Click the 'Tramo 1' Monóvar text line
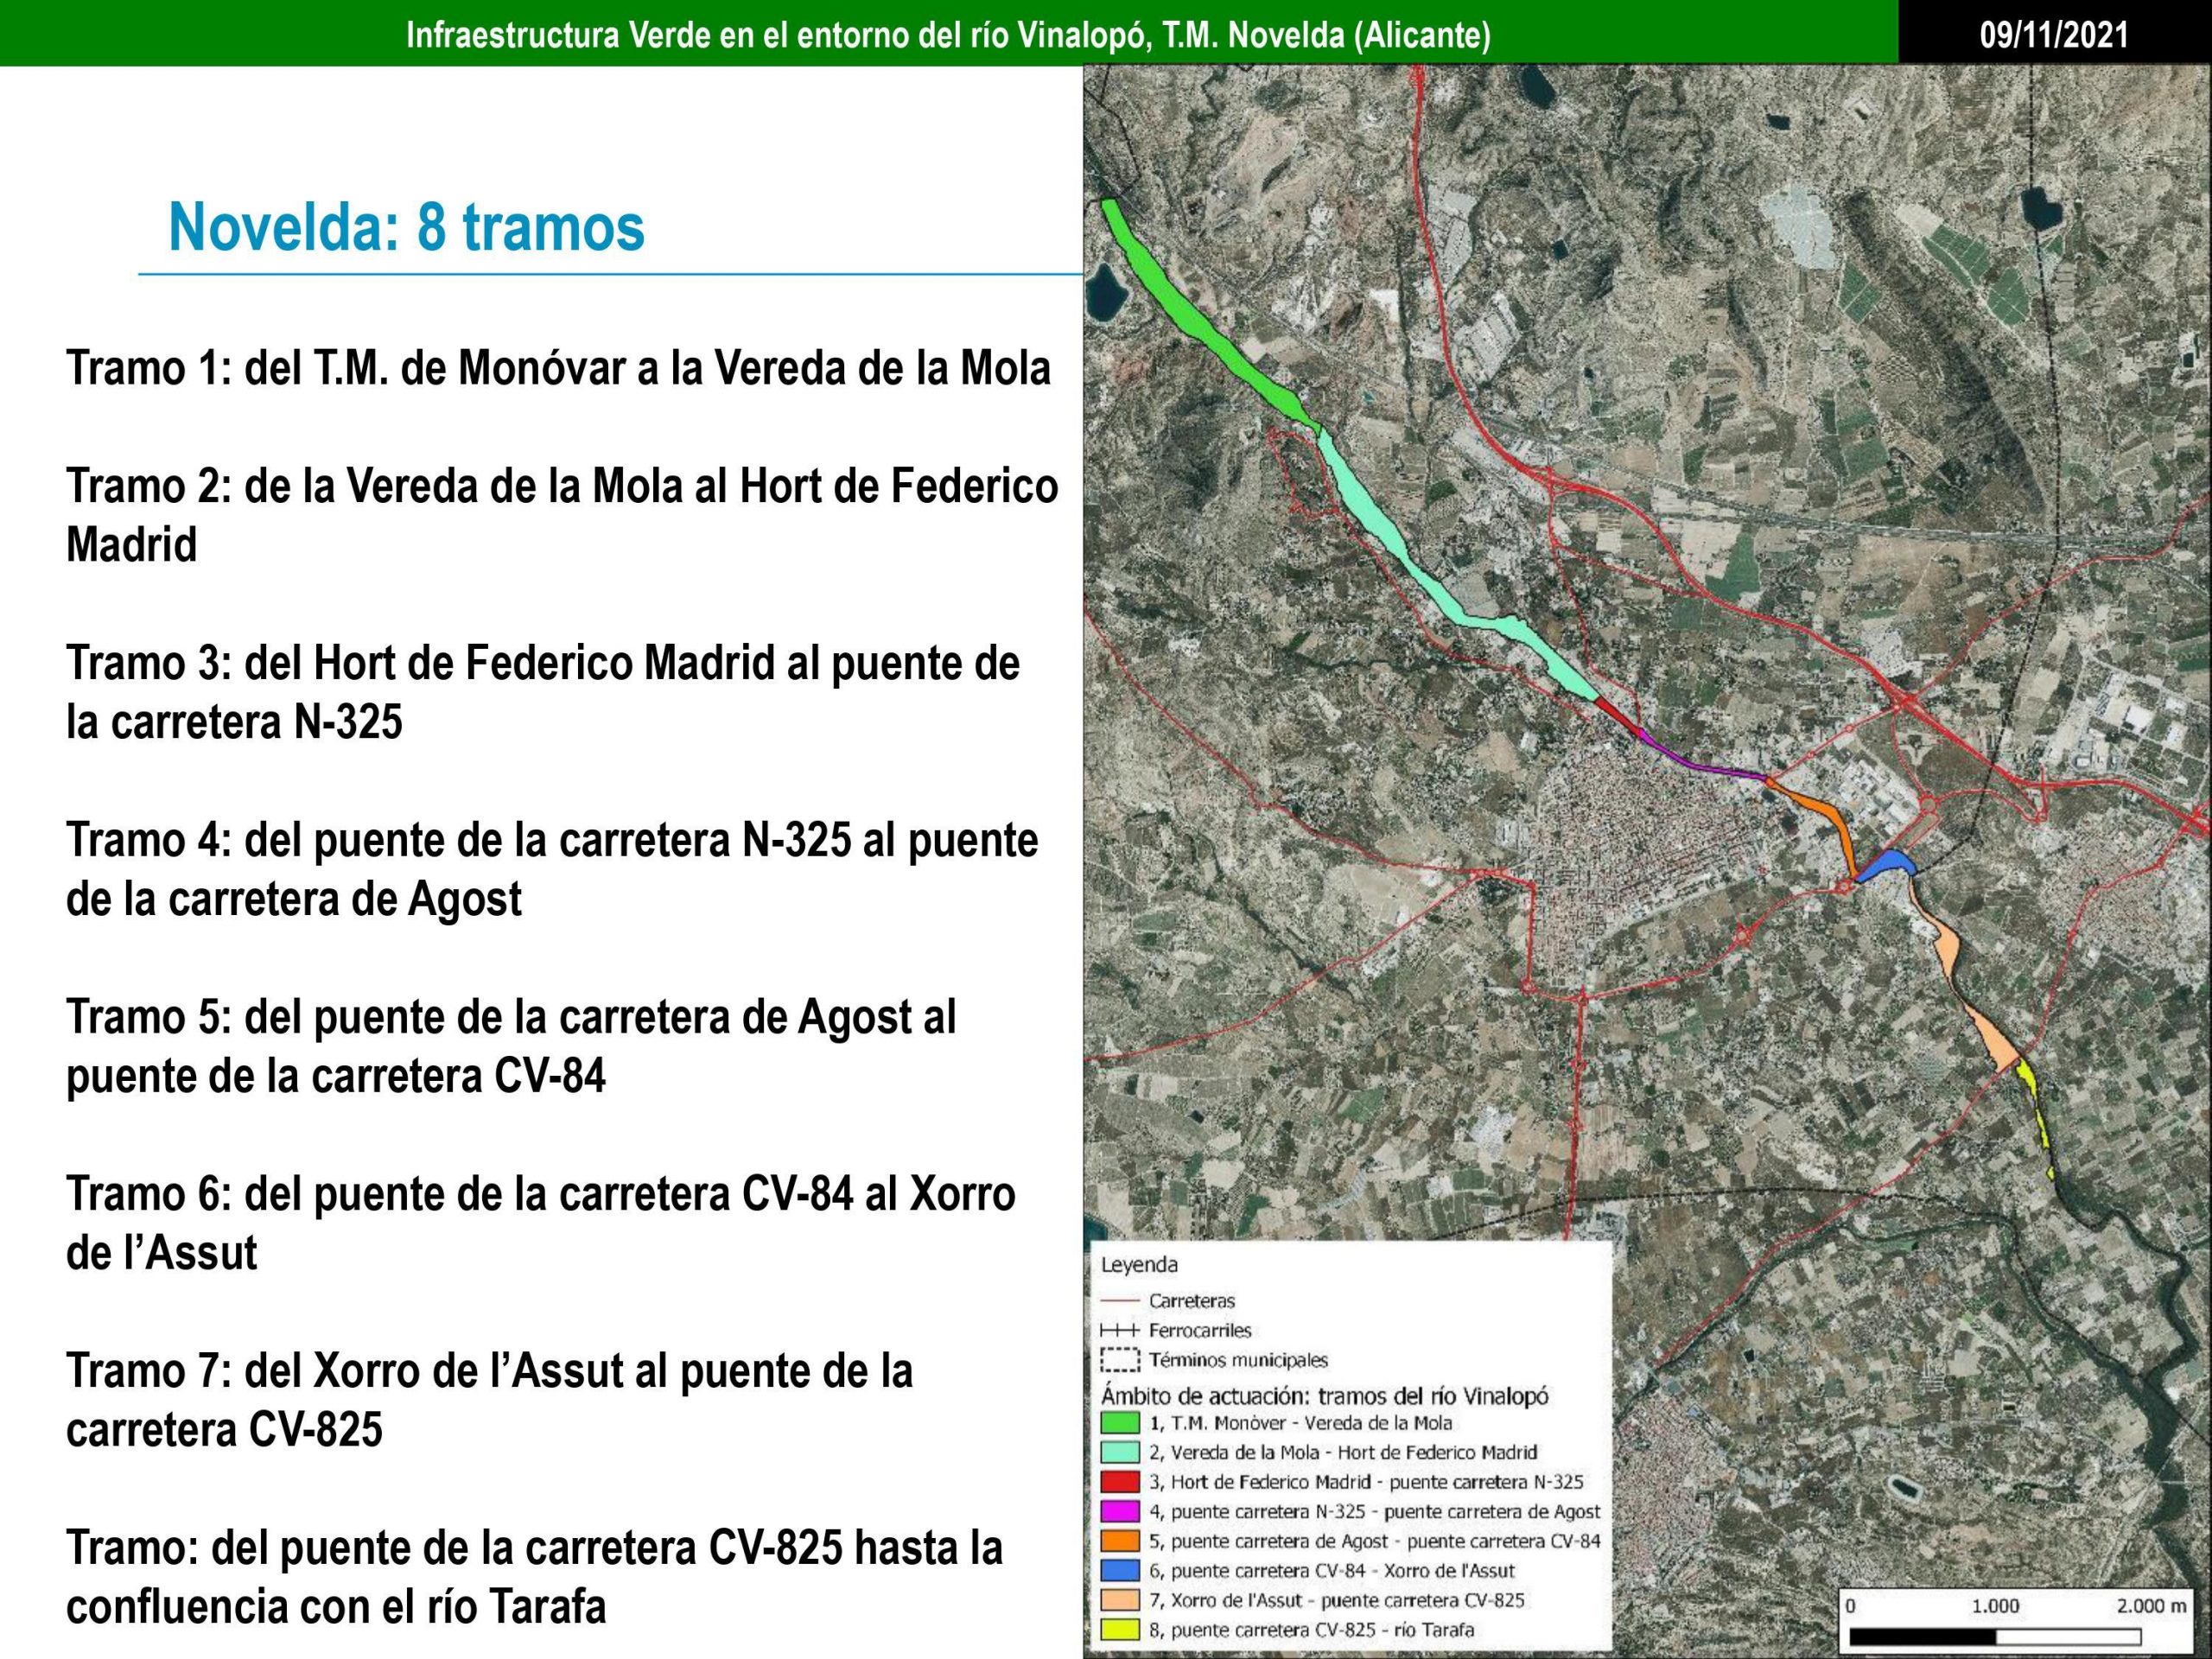The image size is (2212, 1659). coord(558,368)
